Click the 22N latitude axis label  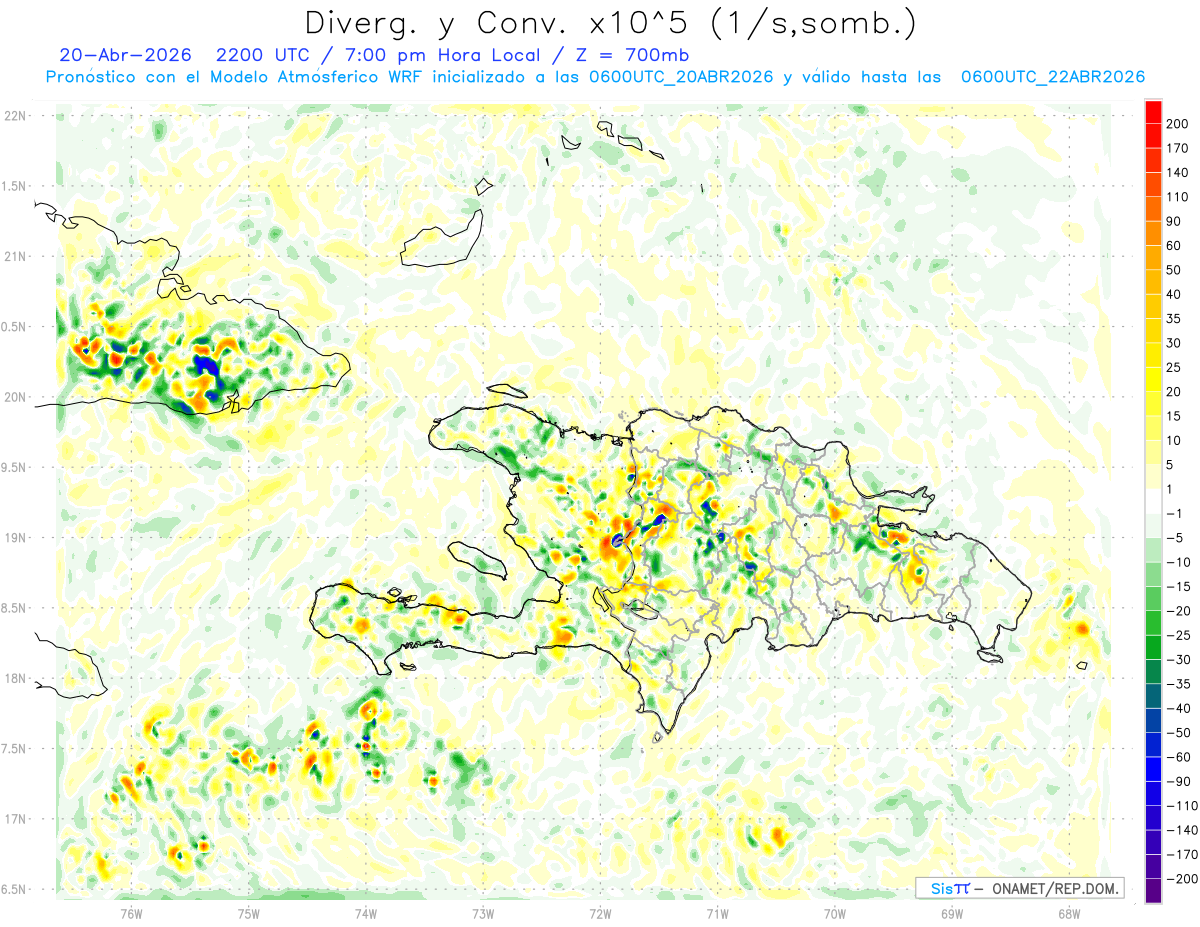pos(15,115)
